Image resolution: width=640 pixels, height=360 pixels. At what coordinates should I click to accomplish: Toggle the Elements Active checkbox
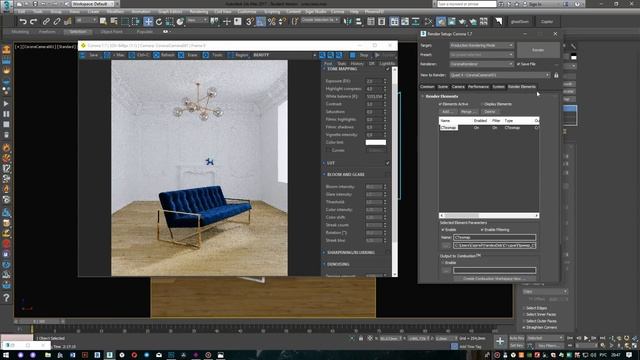click(440, 104)
